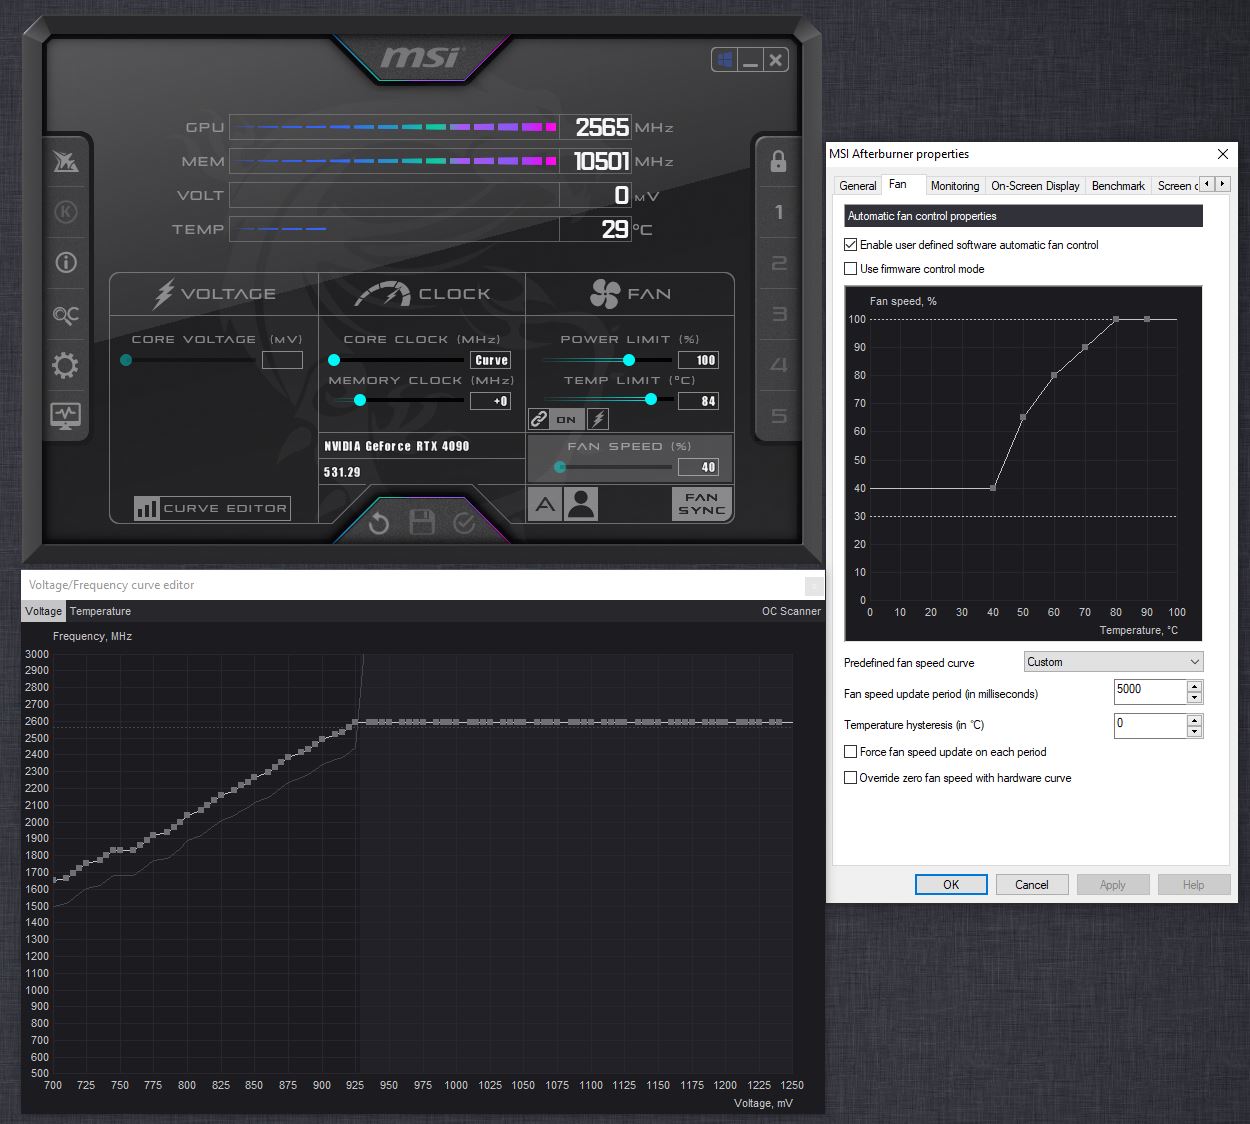Open the hardware monitor icon
This screenshot has height=1124, width=1250.
(x=66, y=415)
